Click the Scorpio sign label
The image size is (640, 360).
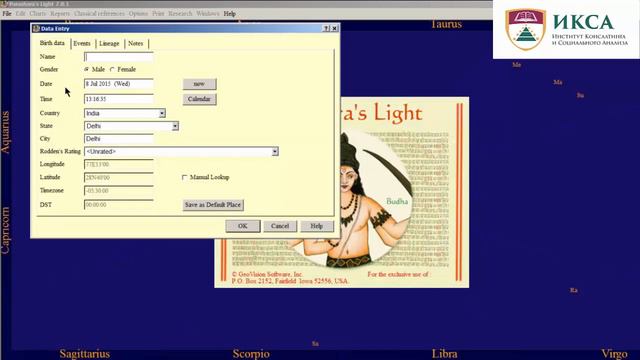pos(251,353)
